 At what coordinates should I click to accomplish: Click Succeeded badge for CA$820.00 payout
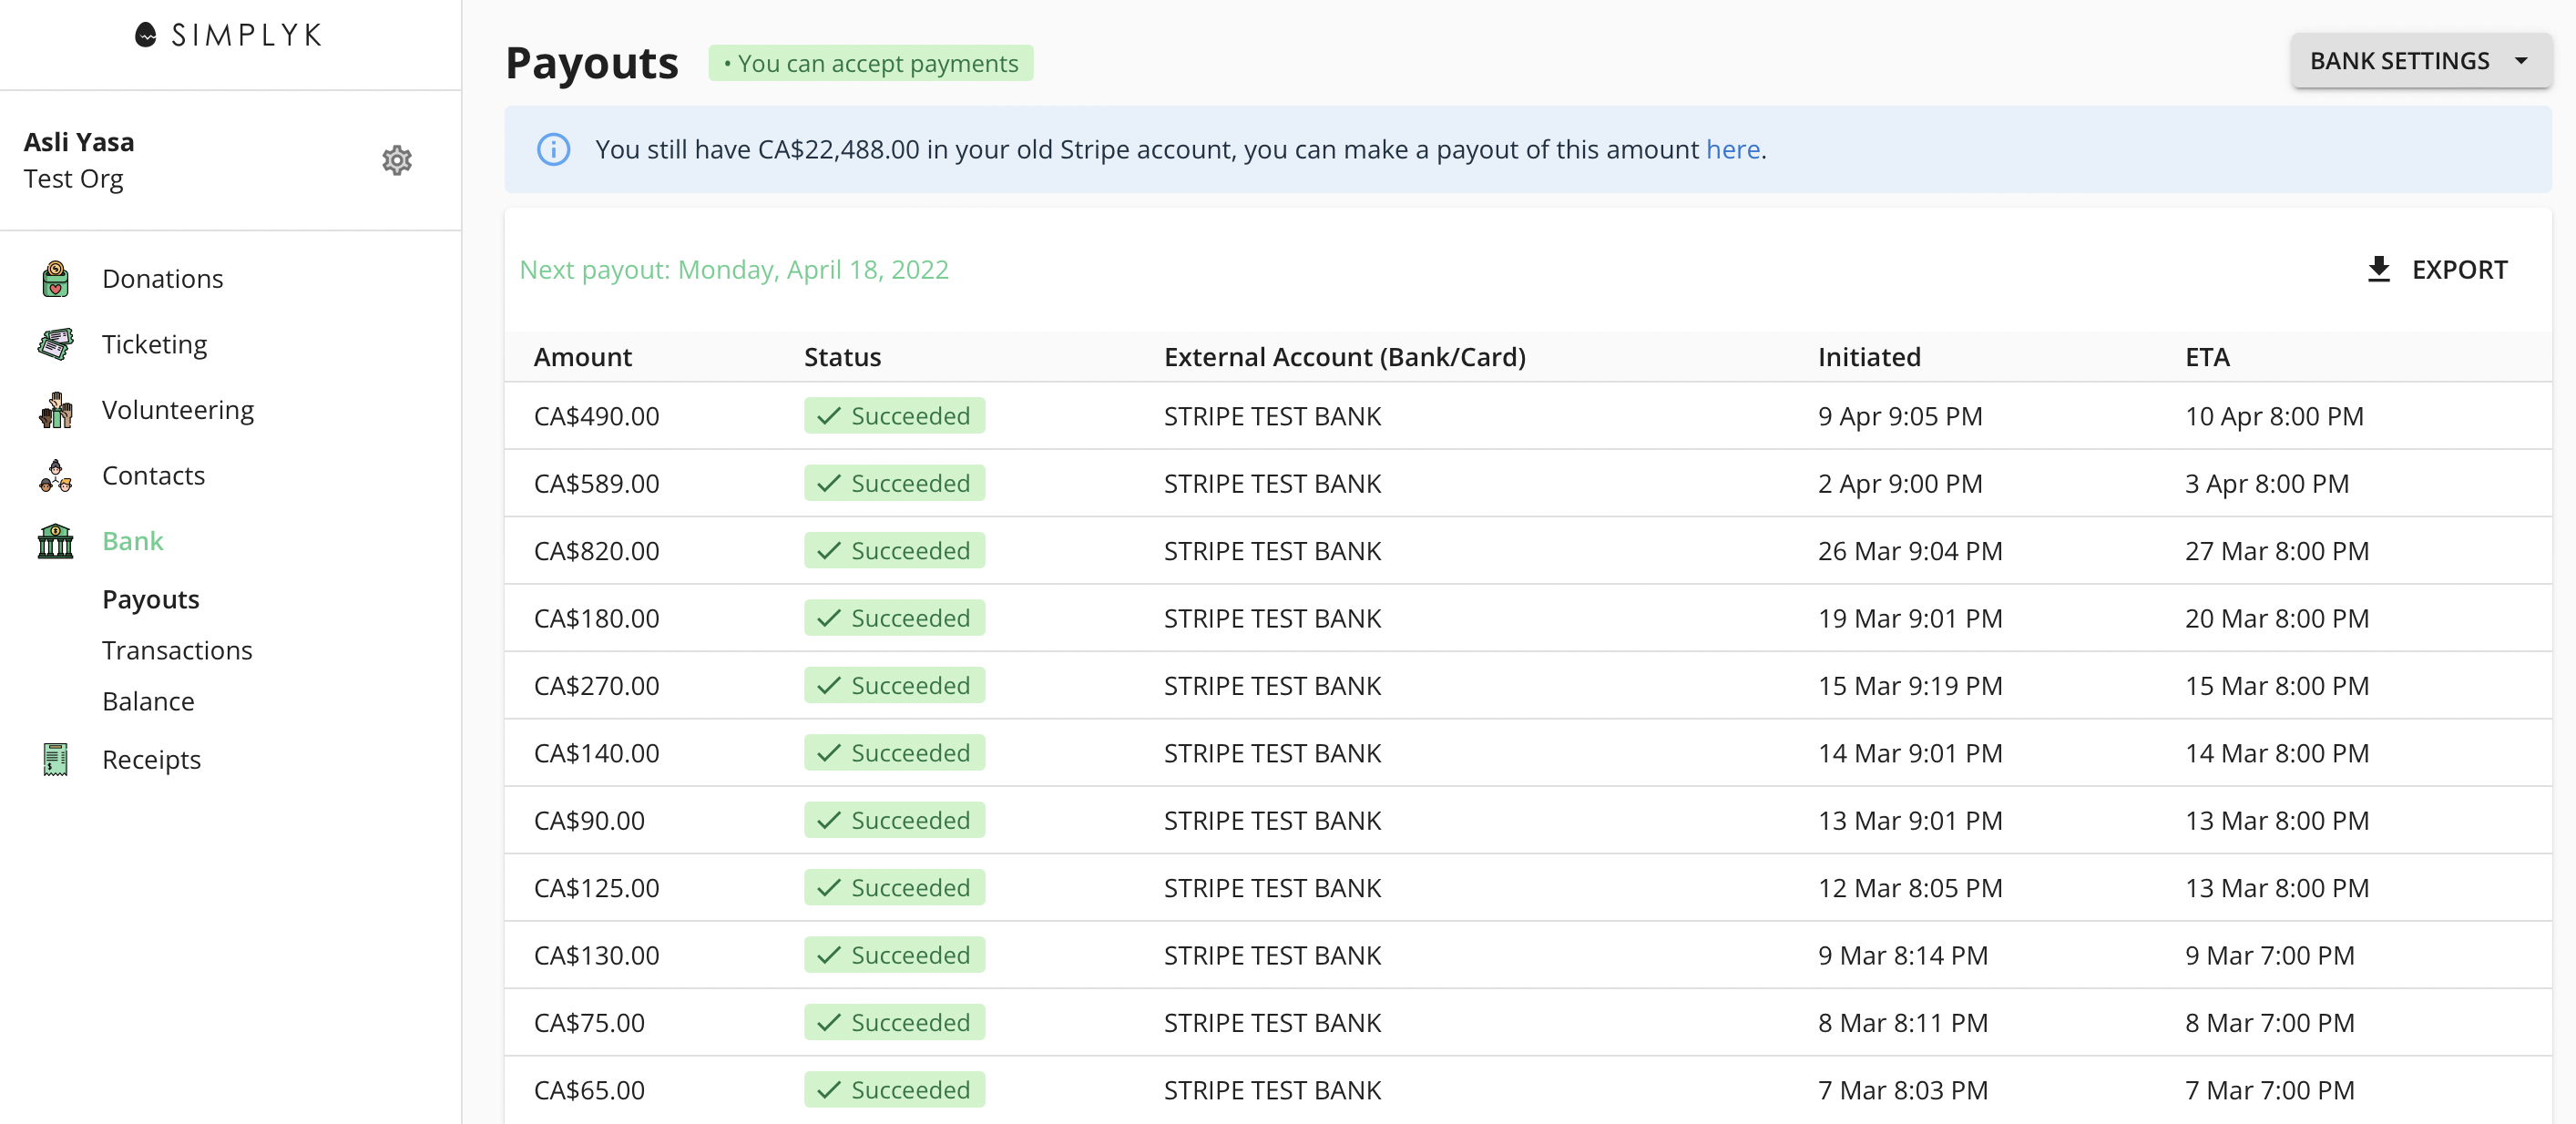click(894, 551)
